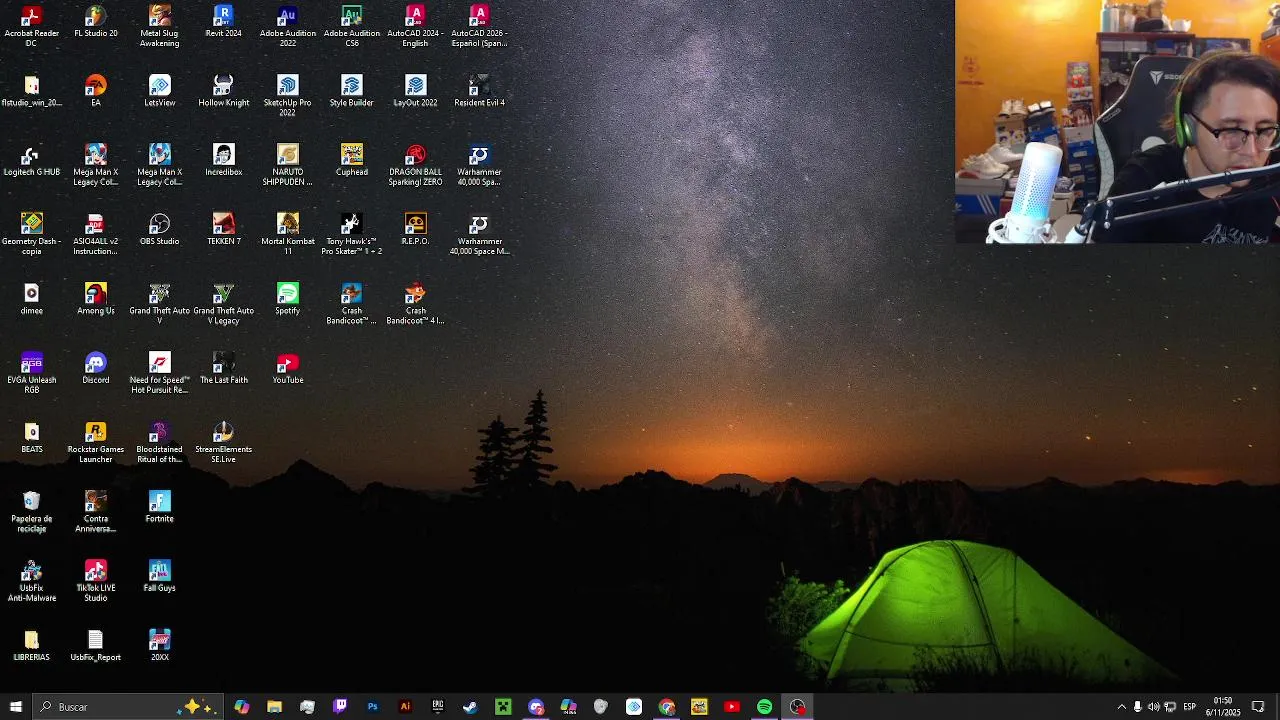Open Photoshop from the taskbar
This screenshot has width=1280, height=720.
point(372,707)
